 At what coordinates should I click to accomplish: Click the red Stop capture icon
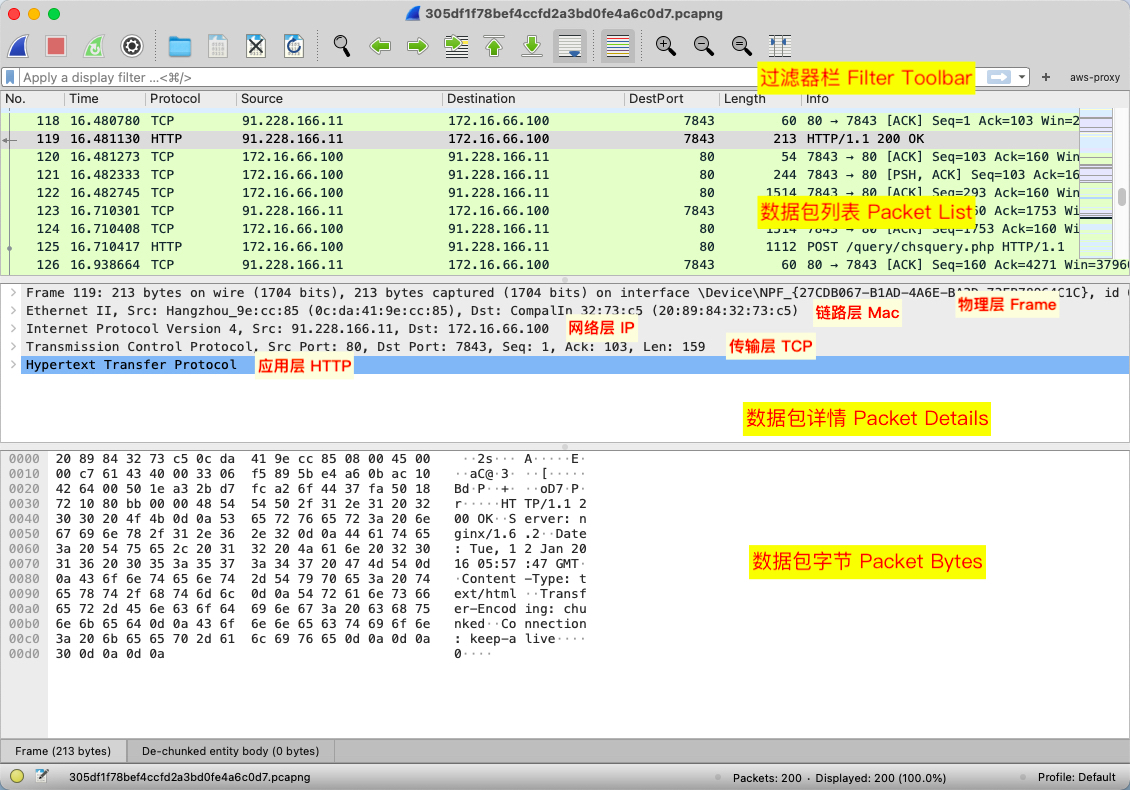(x=56, y=46)
